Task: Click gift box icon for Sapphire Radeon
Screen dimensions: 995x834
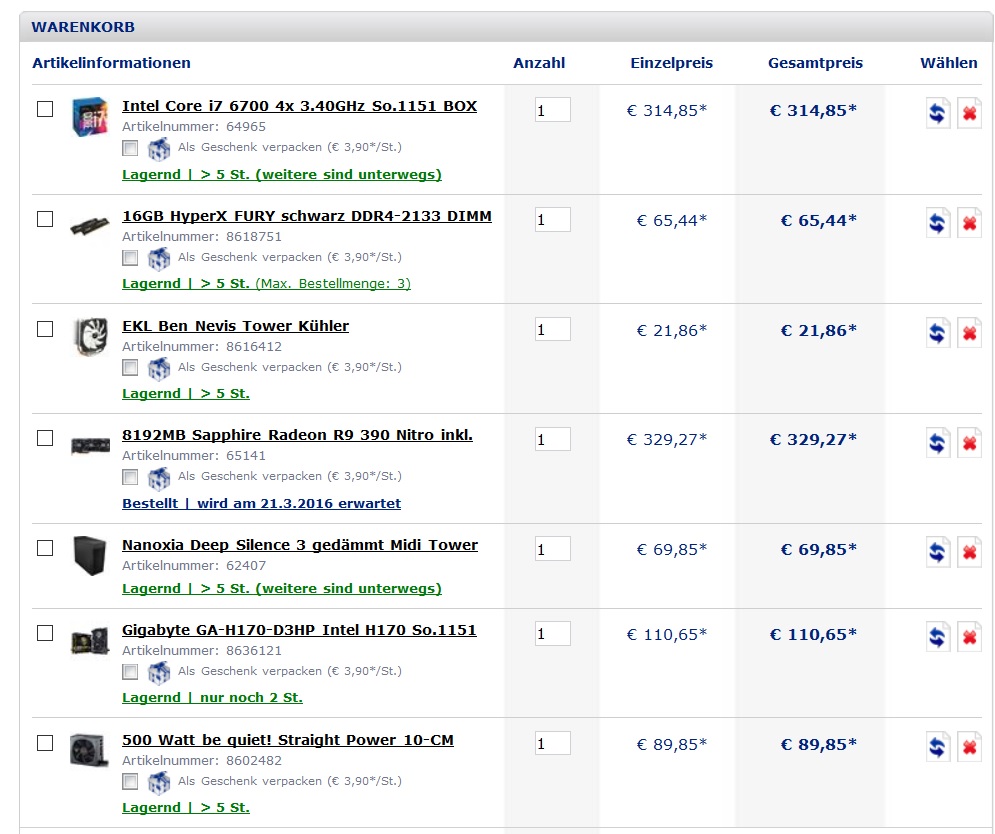Action: (159, 478)
